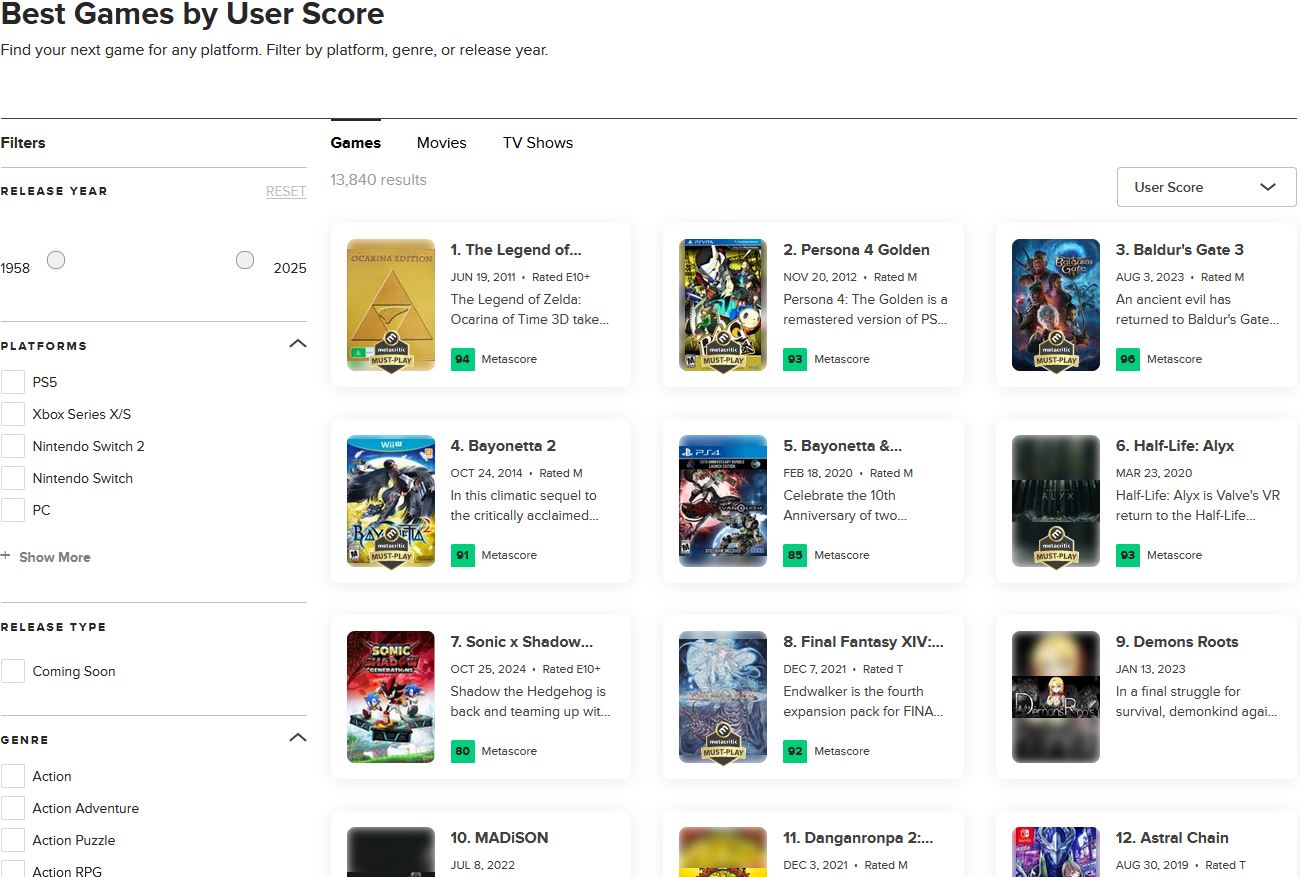Open the Legend of Zelda cover thumbnail
The image size is (1301, 877).
point(391,305)
